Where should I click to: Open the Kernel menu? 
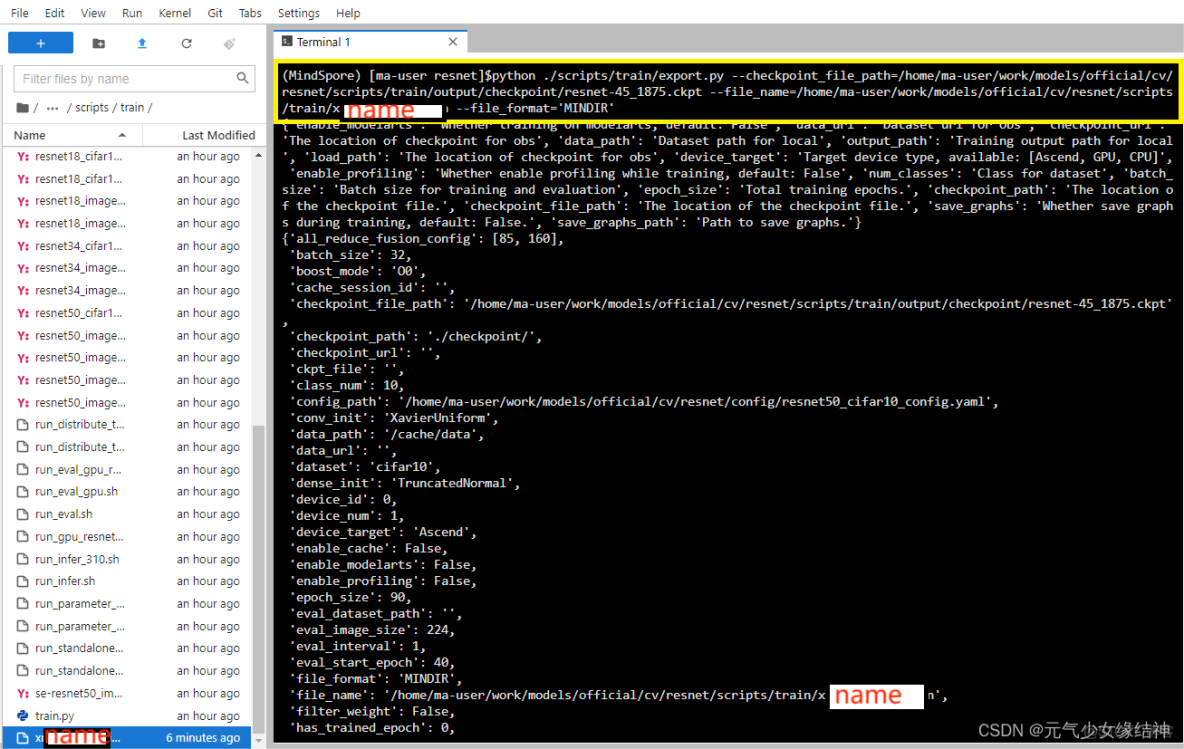click(174, 13)
